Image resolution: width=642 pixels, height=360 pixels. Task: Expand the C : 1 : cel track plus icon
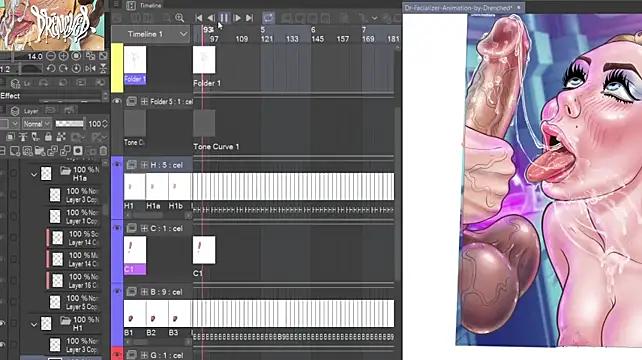tap(144, 229)
